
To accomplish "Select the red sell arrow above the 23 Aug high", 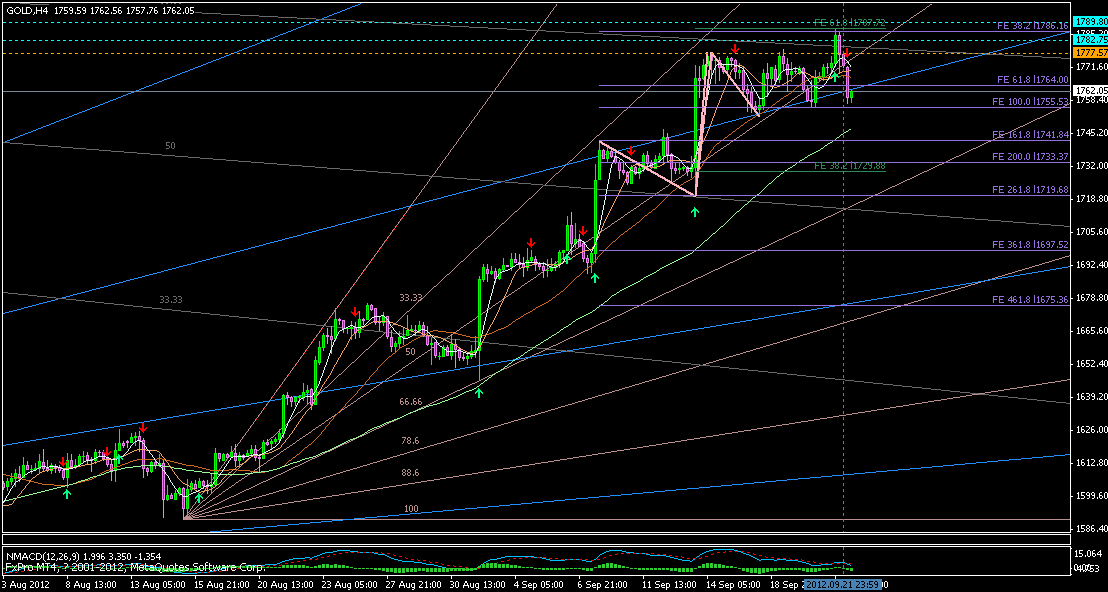I will point(354,314).
